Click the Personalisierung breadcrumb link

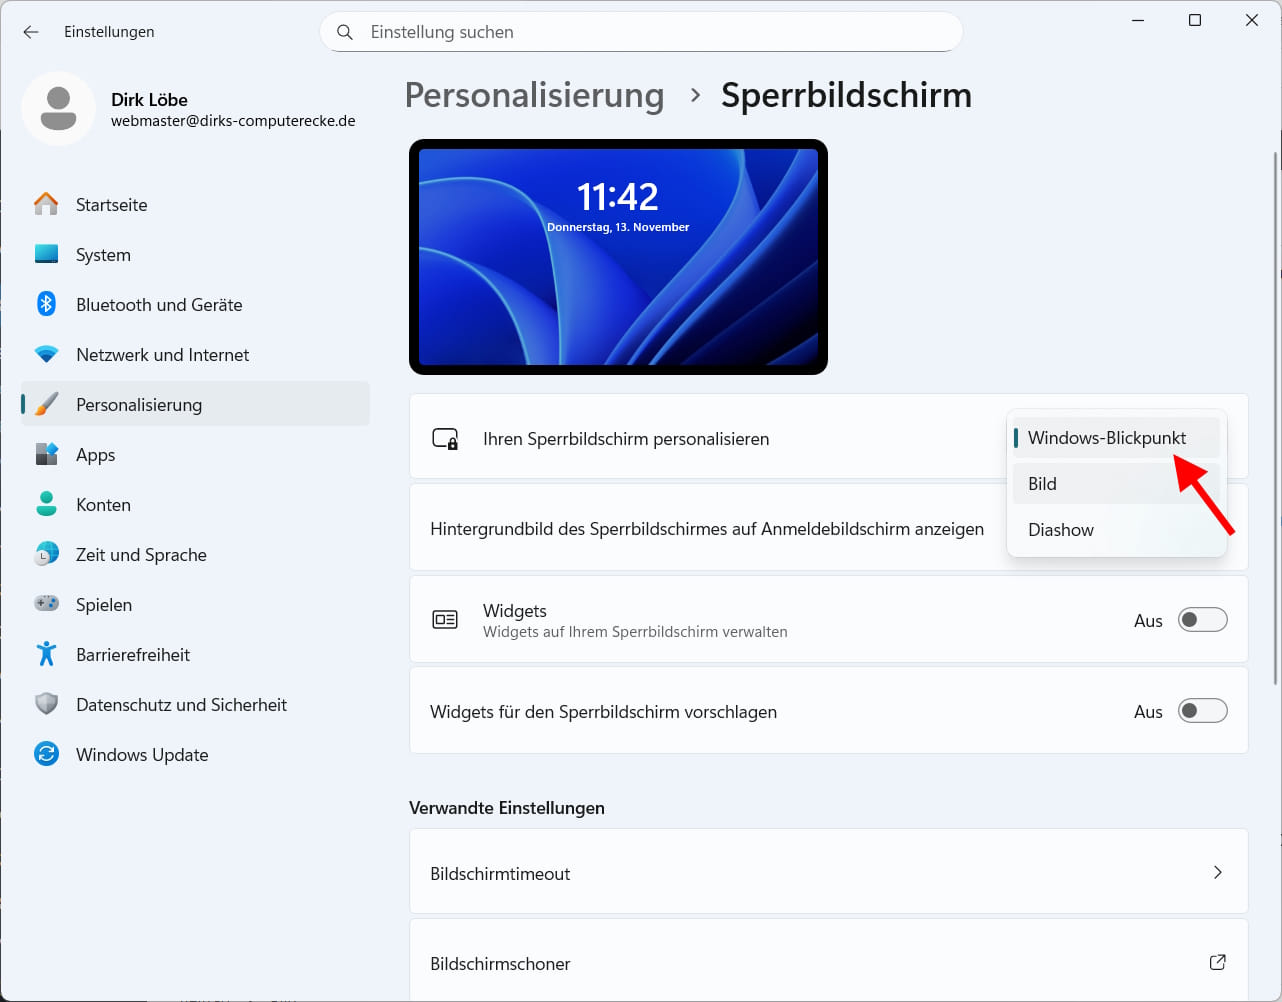(x=534, y=95)
